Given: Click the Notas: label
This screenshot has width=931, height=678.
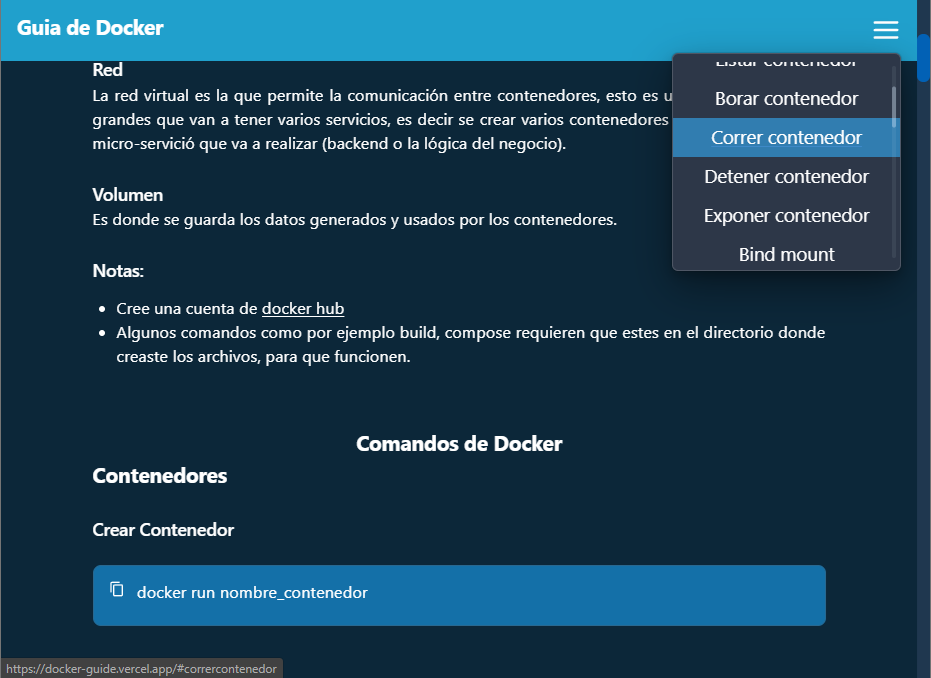Looking at the screenshot, I should [119, 271].
